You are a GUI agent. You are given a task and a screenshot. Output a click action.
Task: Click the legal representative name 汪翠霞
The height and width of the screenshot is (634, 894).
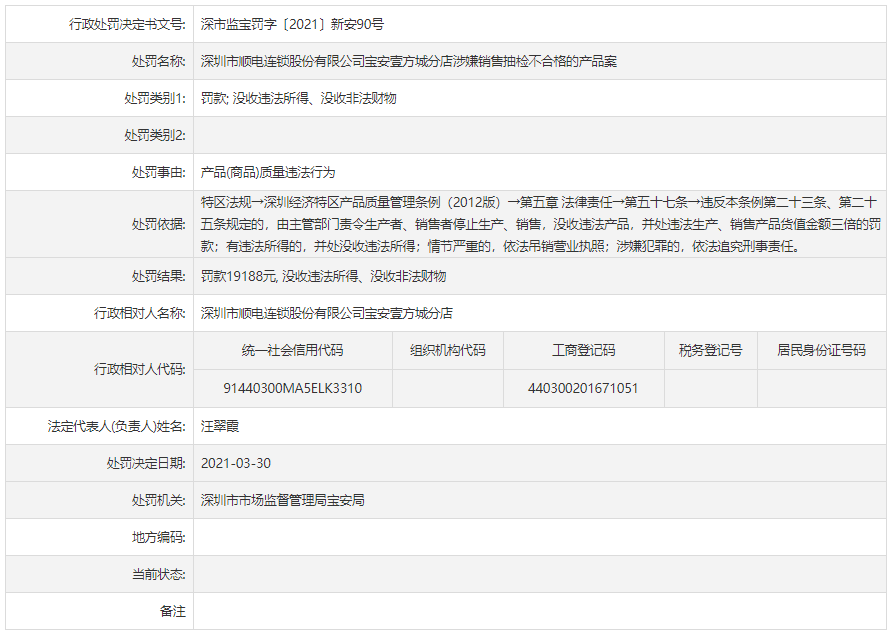pos(220,426)
